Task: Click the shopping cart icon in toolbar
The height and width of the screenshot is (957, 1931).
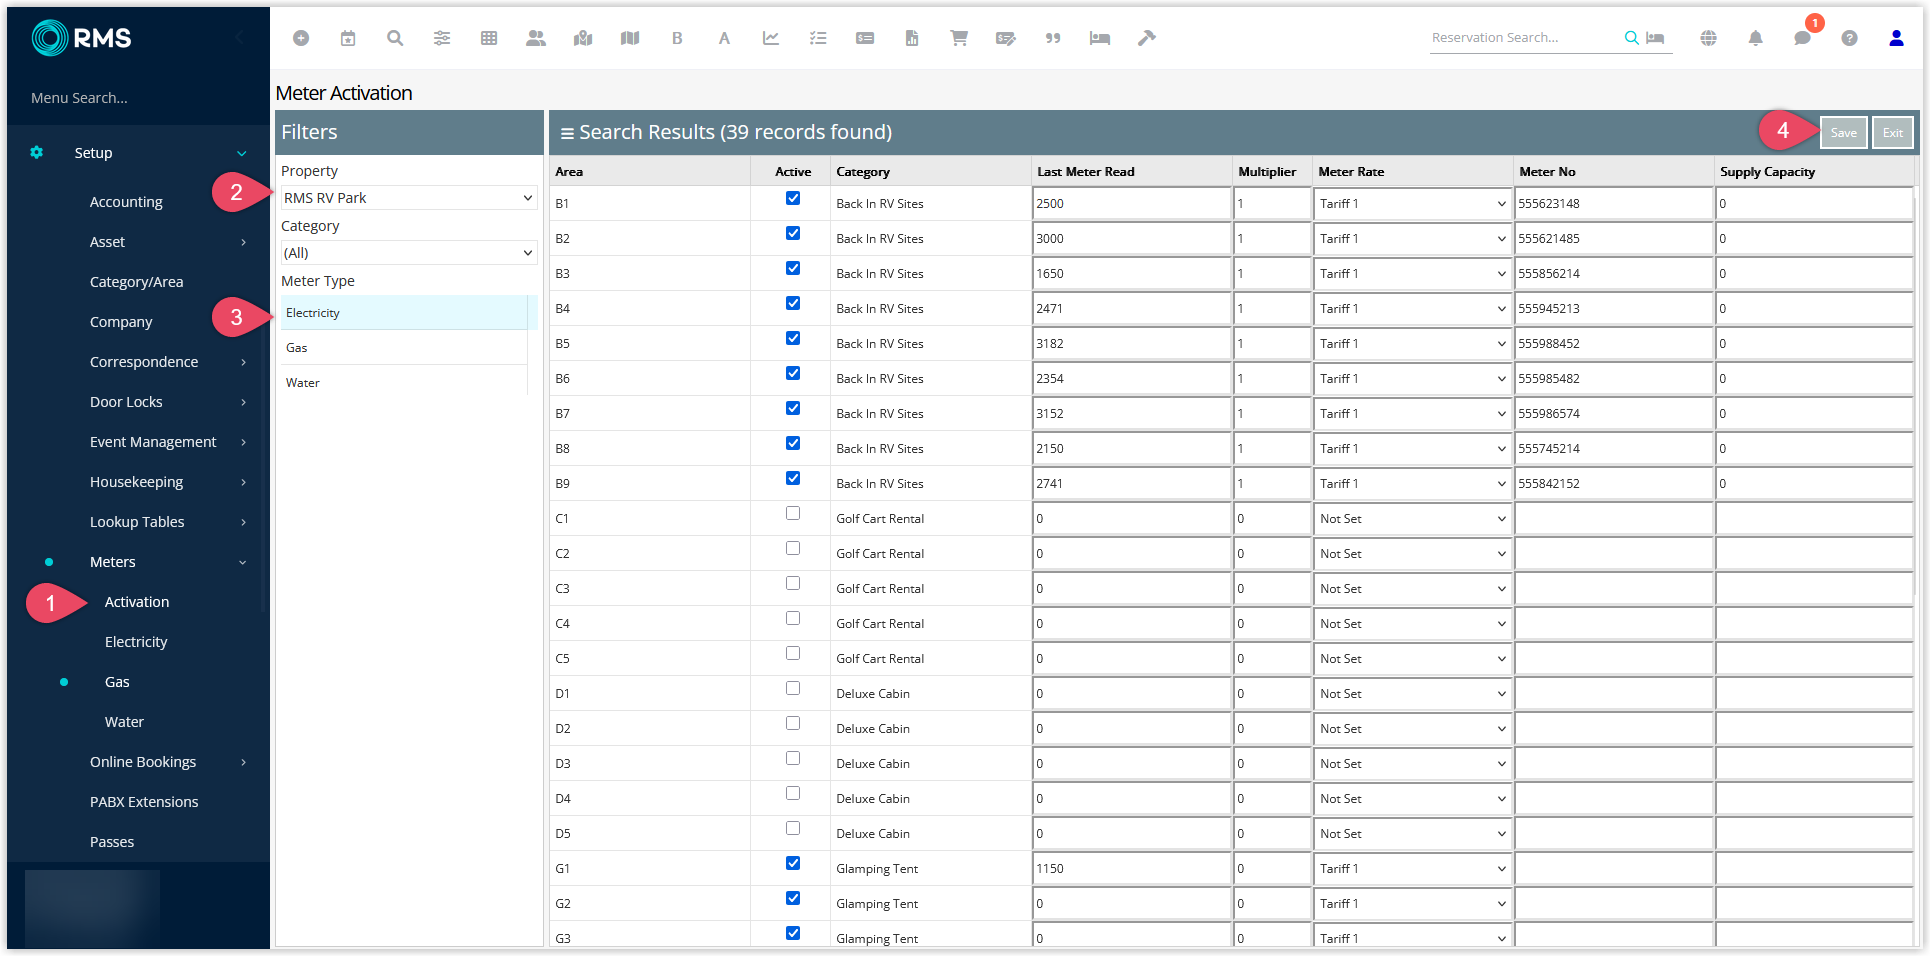Action: click(959, 38)
